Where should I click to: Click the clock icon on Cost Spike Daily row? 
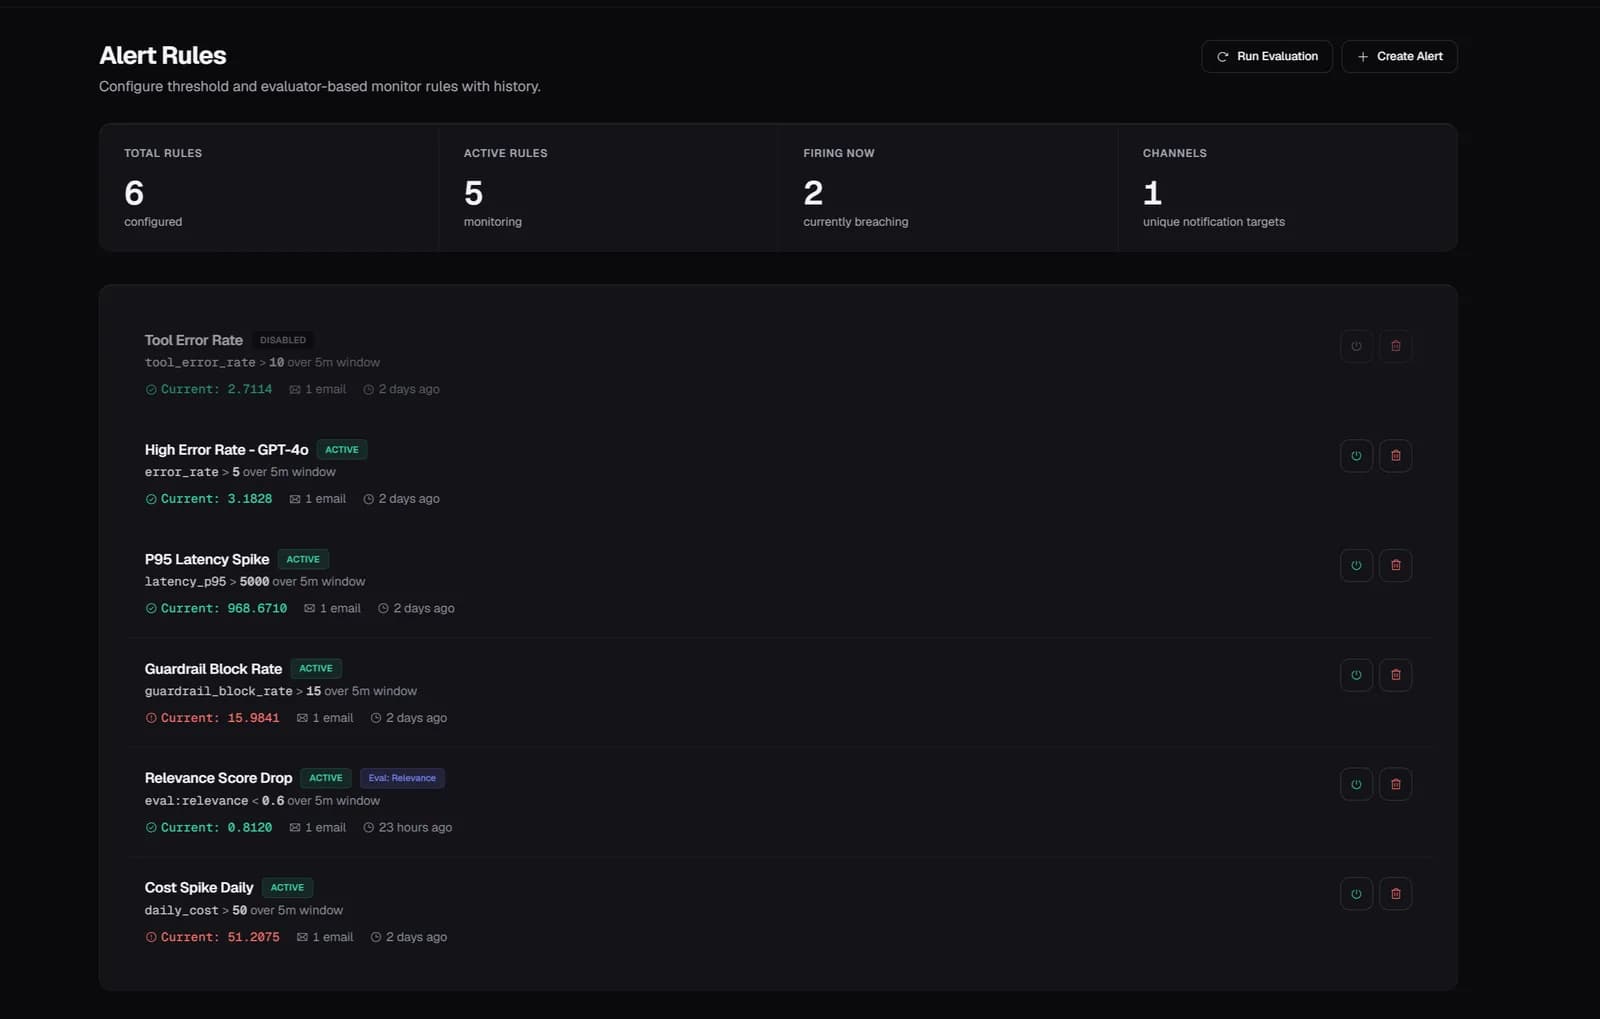376,937
